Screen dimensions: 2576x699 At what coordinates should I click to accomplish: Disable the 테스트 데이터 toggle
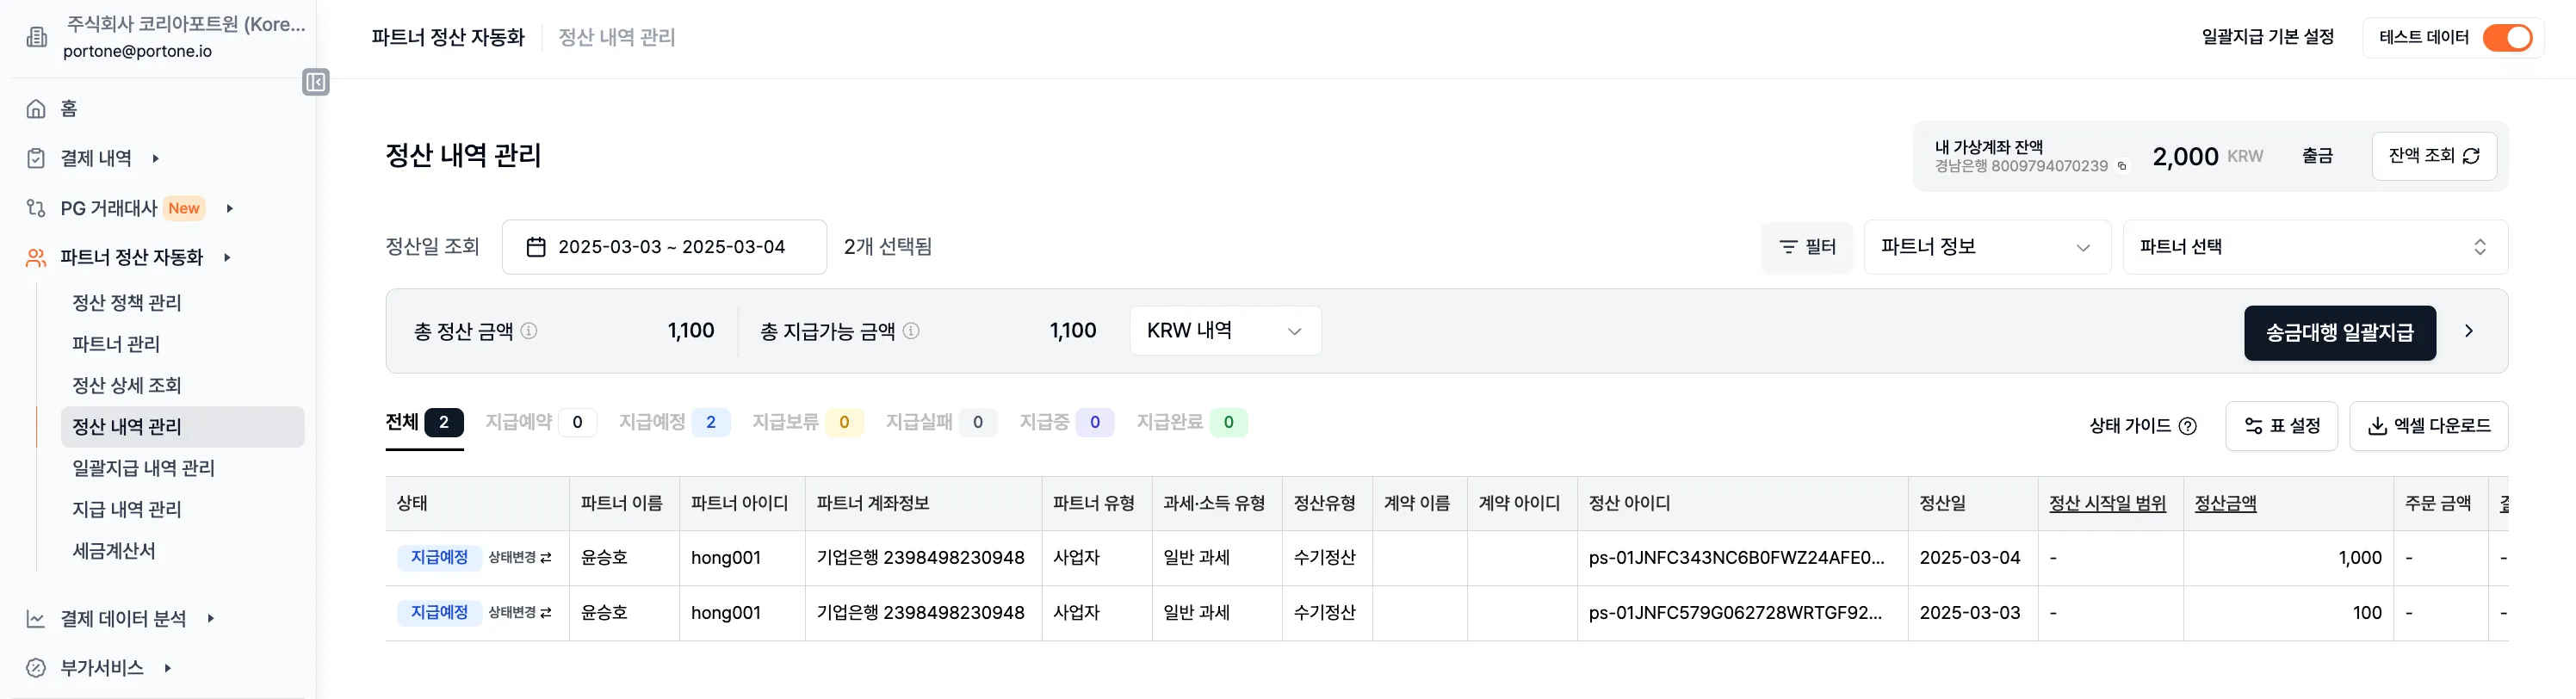(2510, 37)
